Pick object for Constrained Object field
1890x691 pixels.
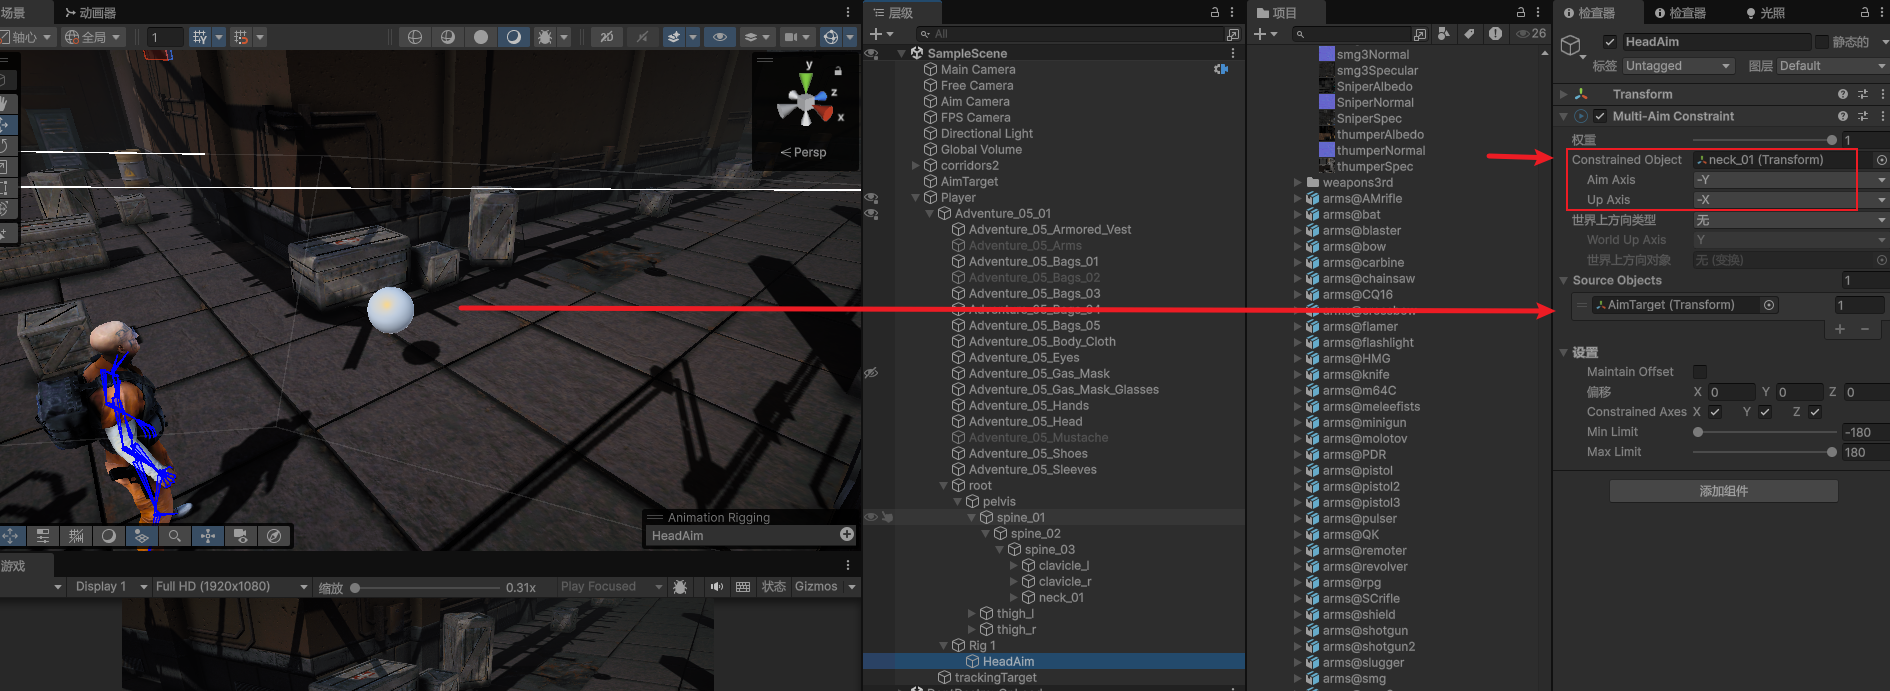[x=1882, y=160]
